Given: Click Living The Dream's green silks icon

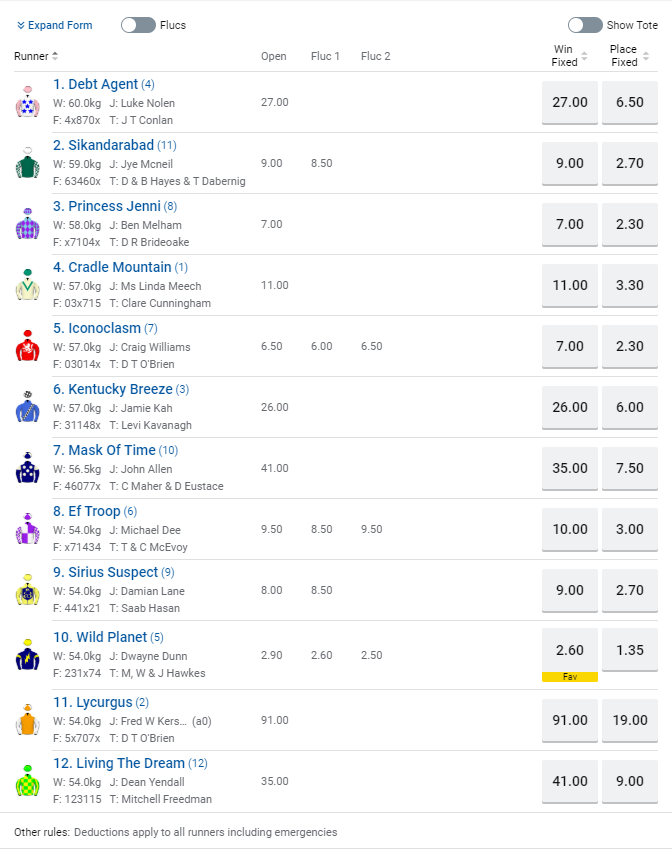Looking at the screenshot, I should pyautogui.click(x=27, y=781).
